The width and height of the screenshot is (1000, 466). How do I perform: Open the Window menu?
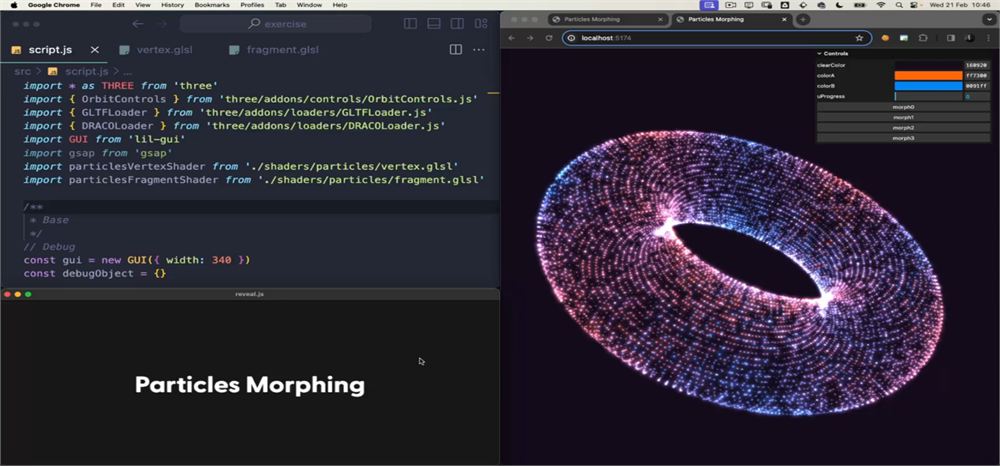pos(309,5)
